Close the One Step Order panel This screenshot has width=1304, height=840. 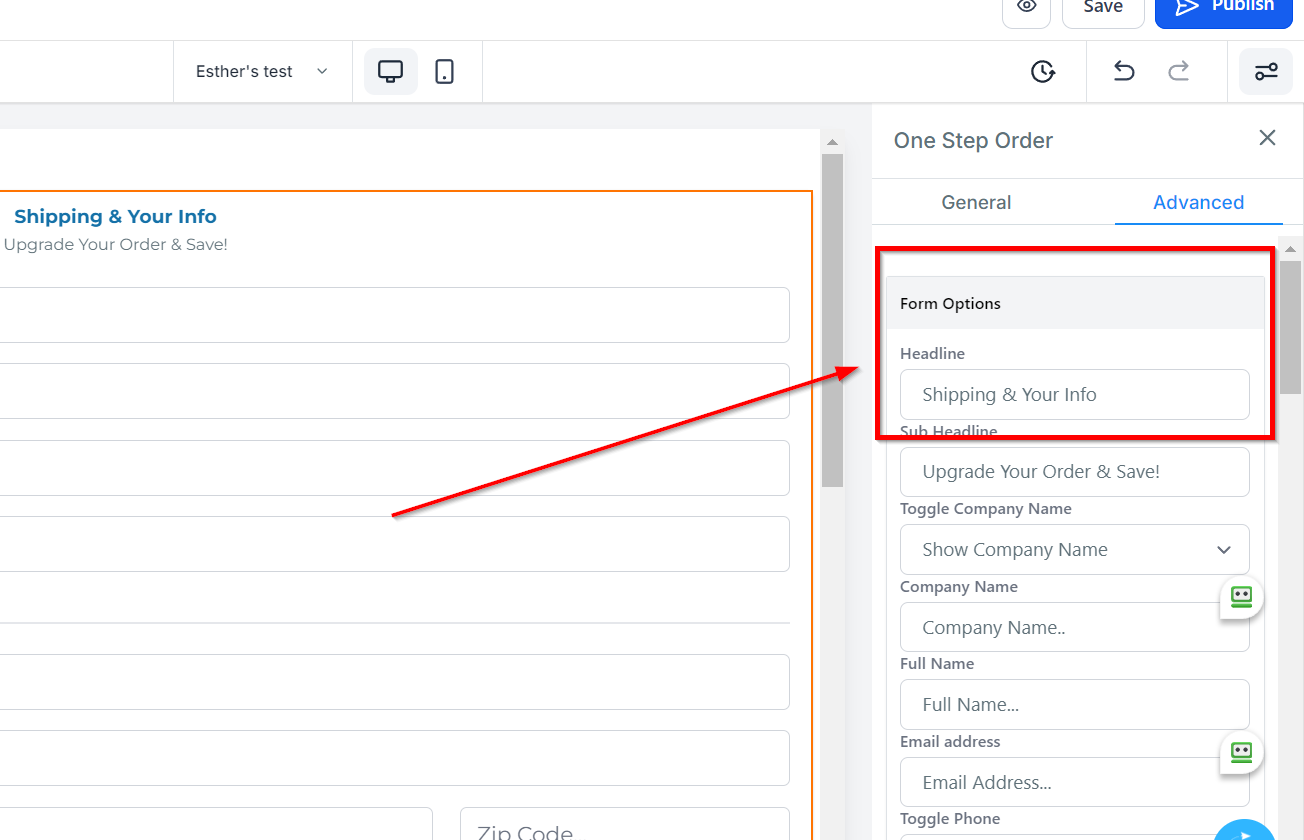[x=1267, y=138]
